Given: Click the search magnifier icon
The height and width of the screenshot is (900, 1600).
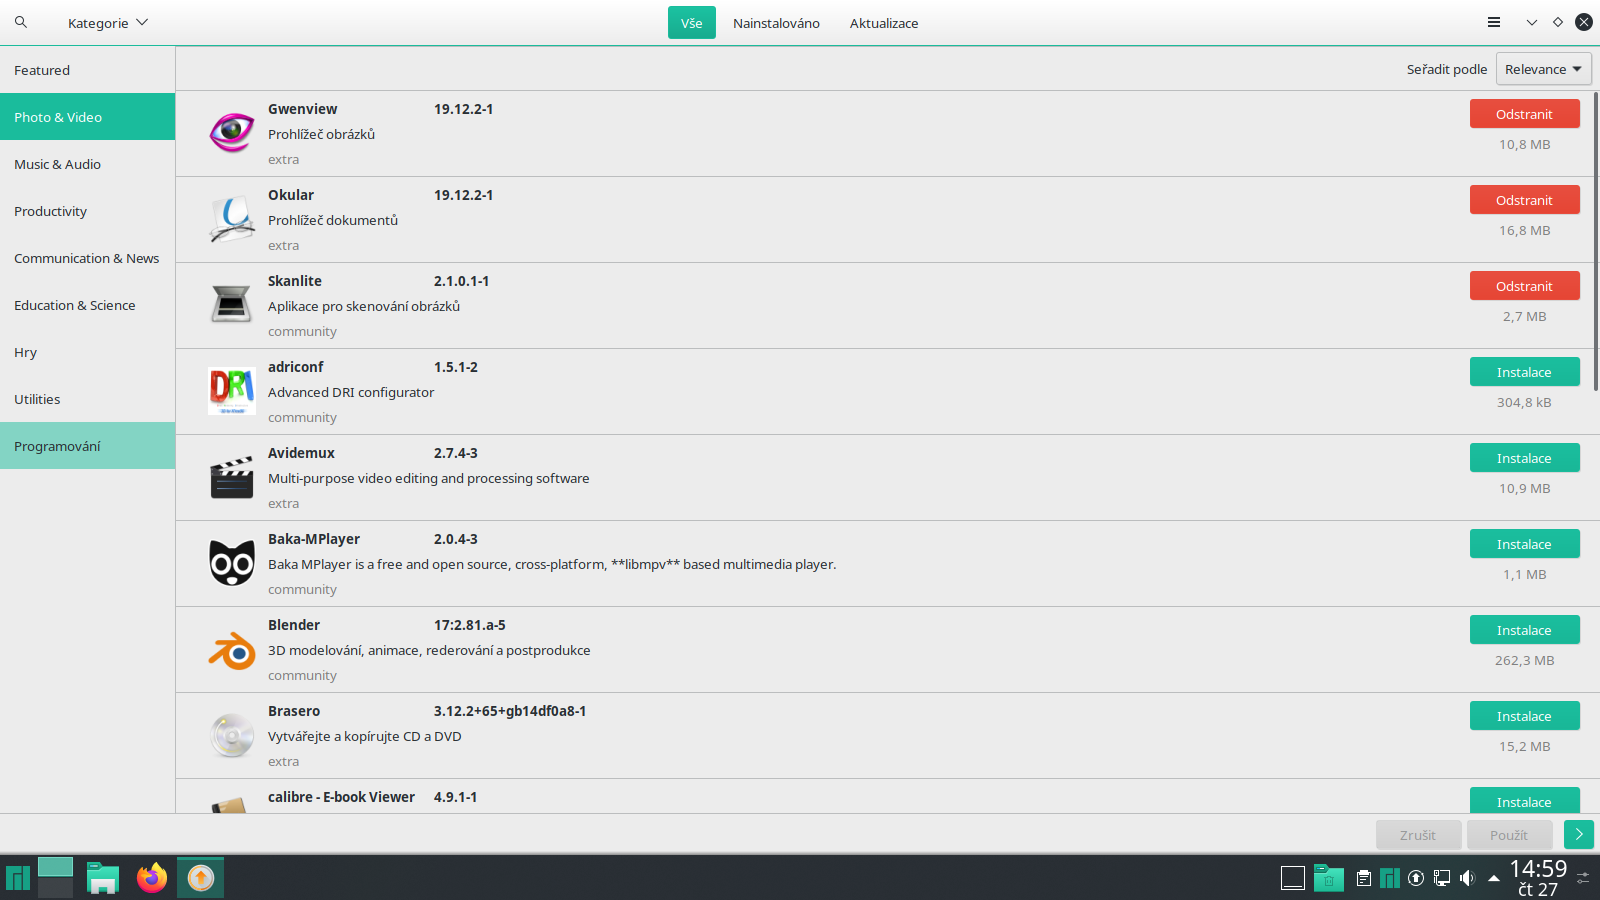Looking at the screenshot, I should coord(20,21).
